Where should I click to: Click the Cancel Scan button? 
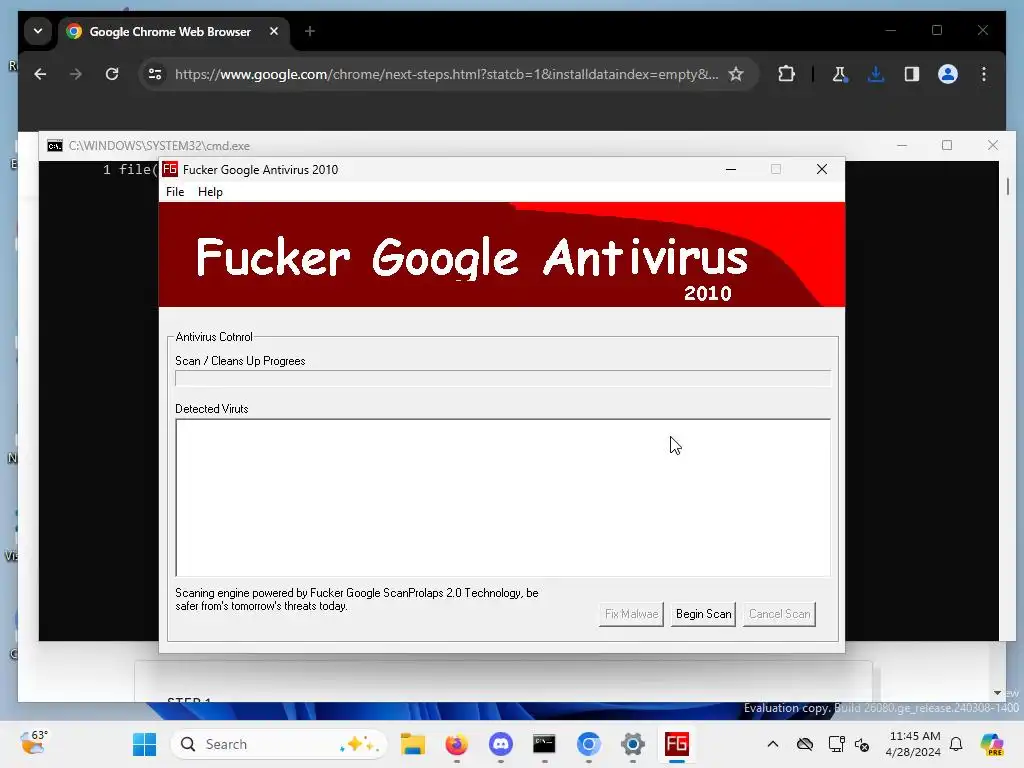tap(779, 614)
